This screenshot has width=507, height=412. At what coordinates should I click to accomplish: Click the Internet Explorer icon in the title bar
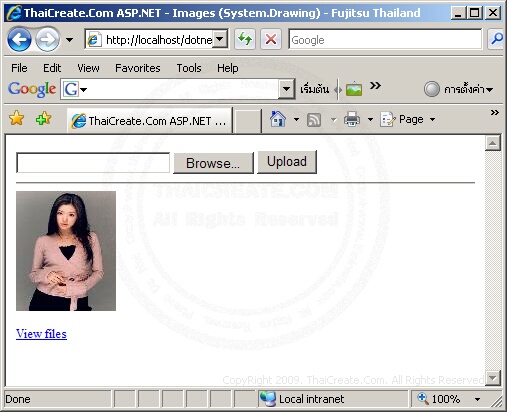(x=14, y=13)
